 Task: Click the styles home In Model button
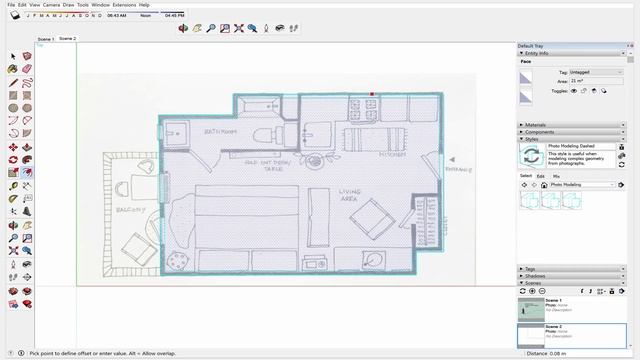pos(544,185)
